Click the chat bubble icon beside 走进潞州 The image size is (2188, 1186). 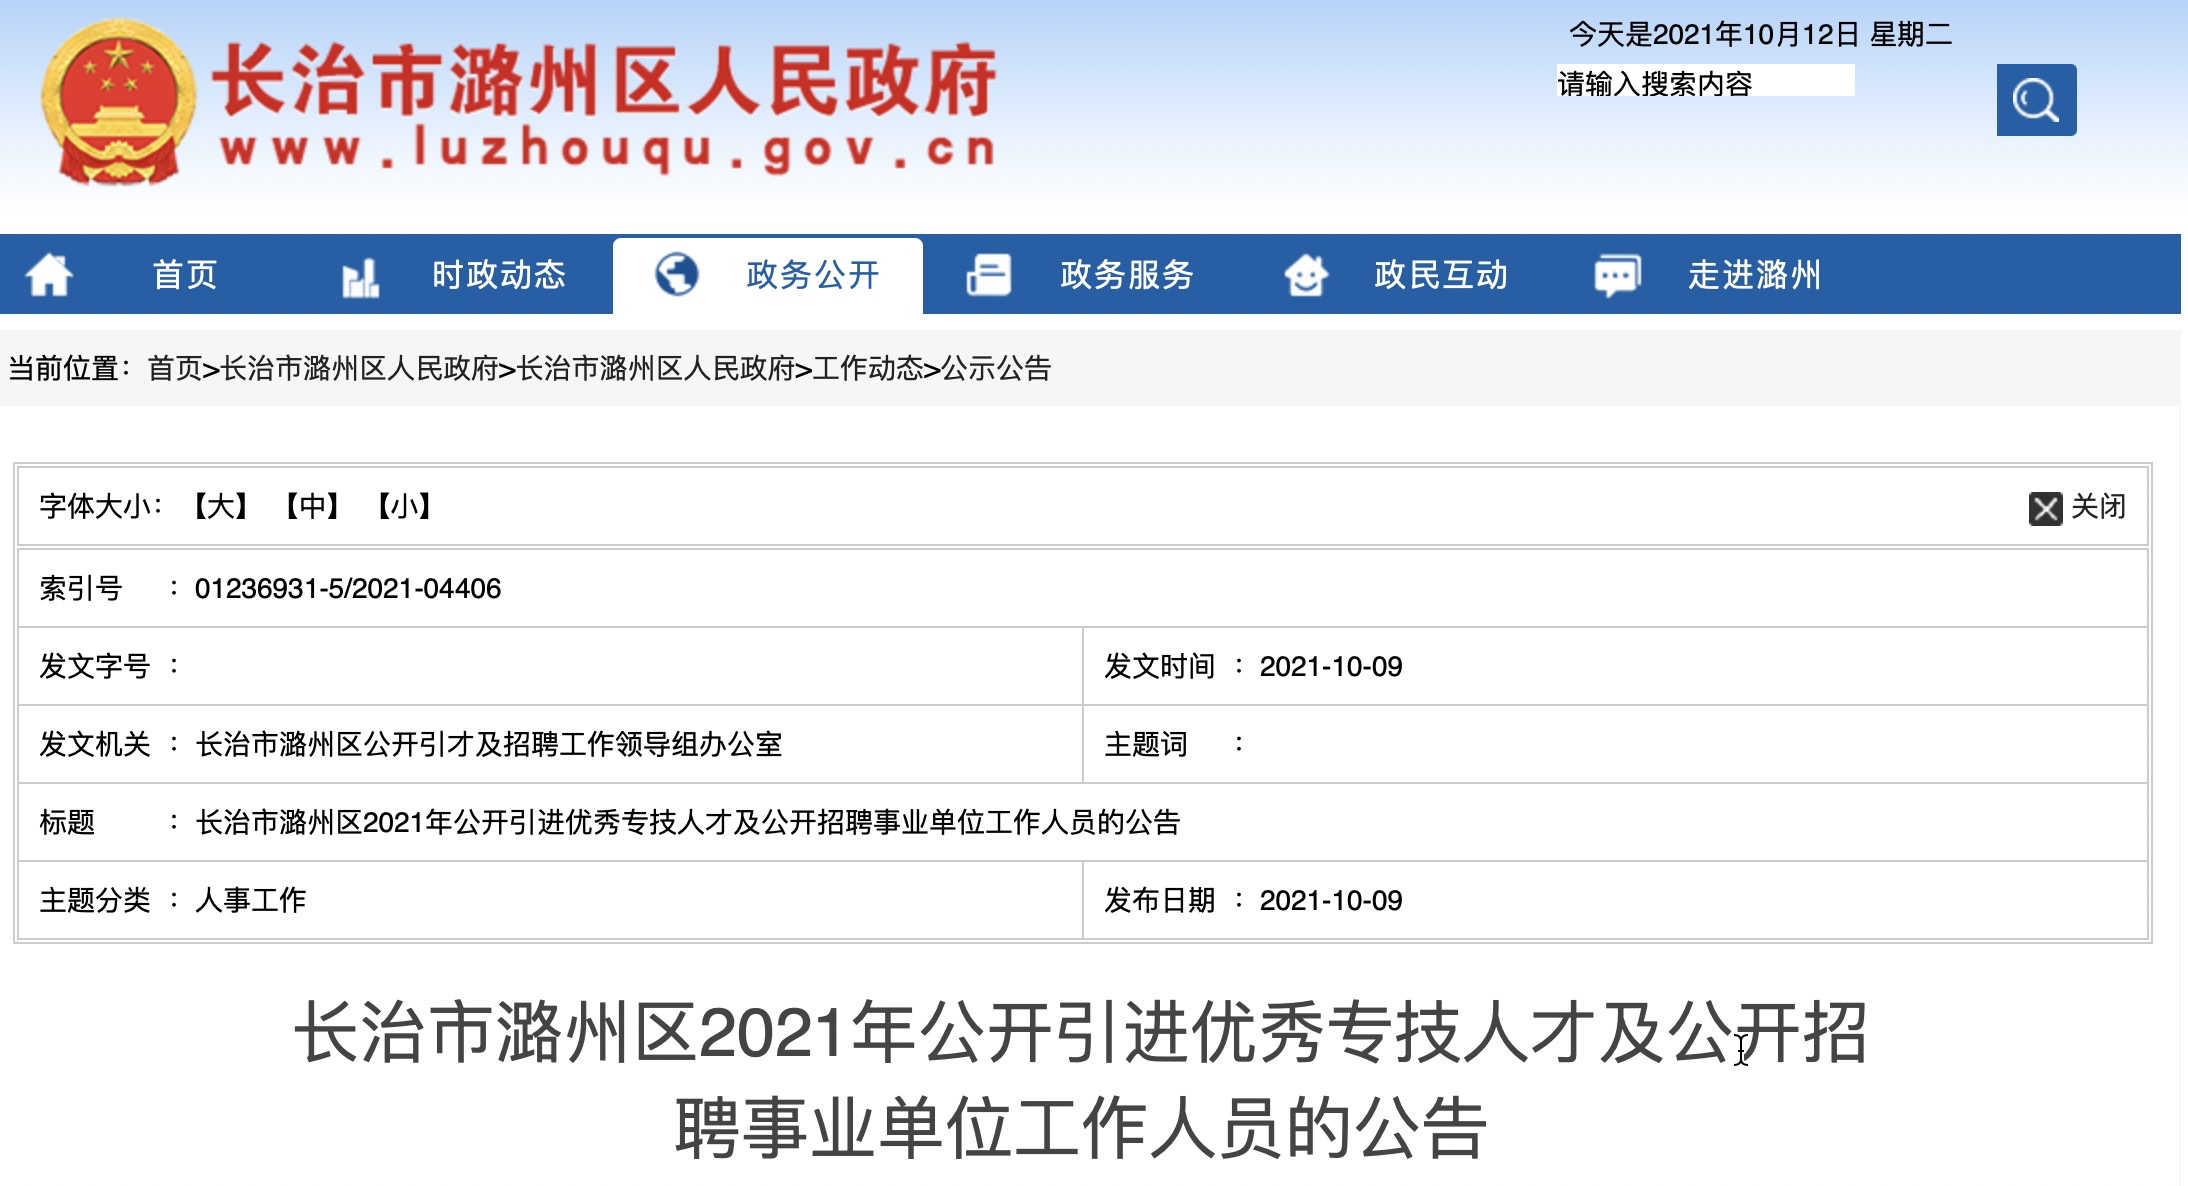click(x=1617, y=275)
